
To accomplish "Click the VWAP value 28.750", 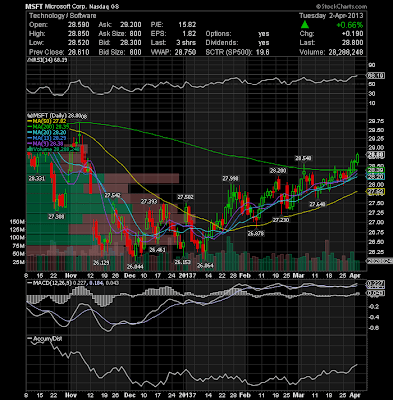I will [x=185, y=52].
